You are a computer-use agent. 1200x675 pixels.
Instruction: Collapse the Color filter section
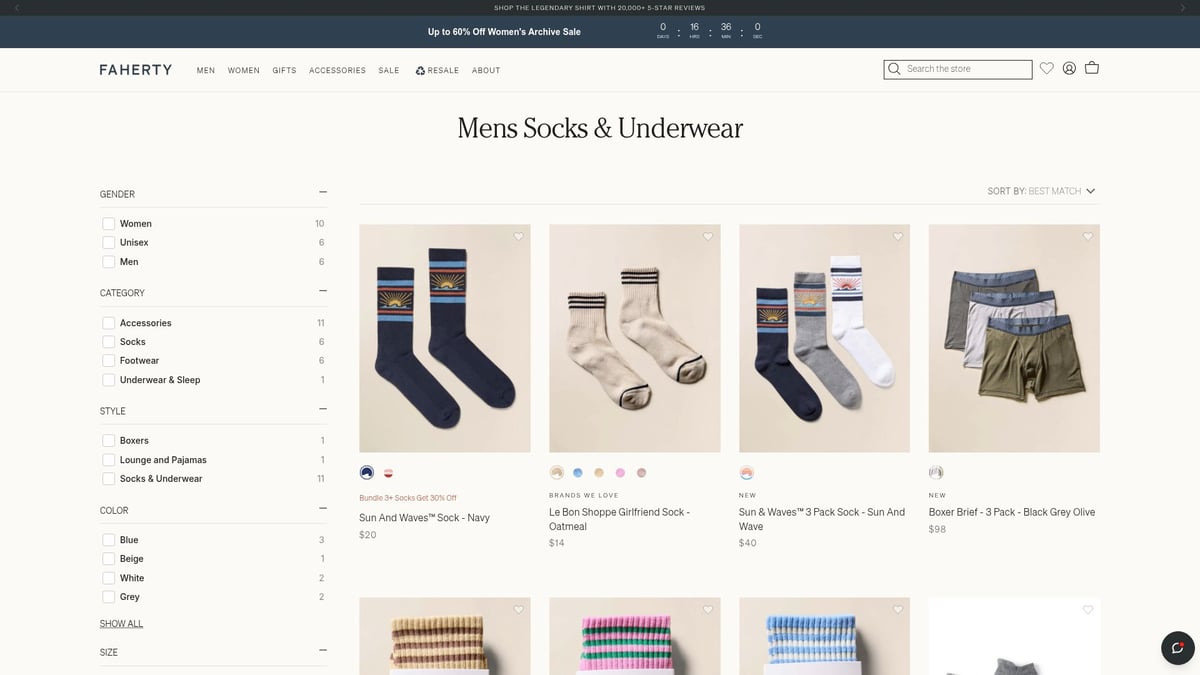(x=322, y=508)
